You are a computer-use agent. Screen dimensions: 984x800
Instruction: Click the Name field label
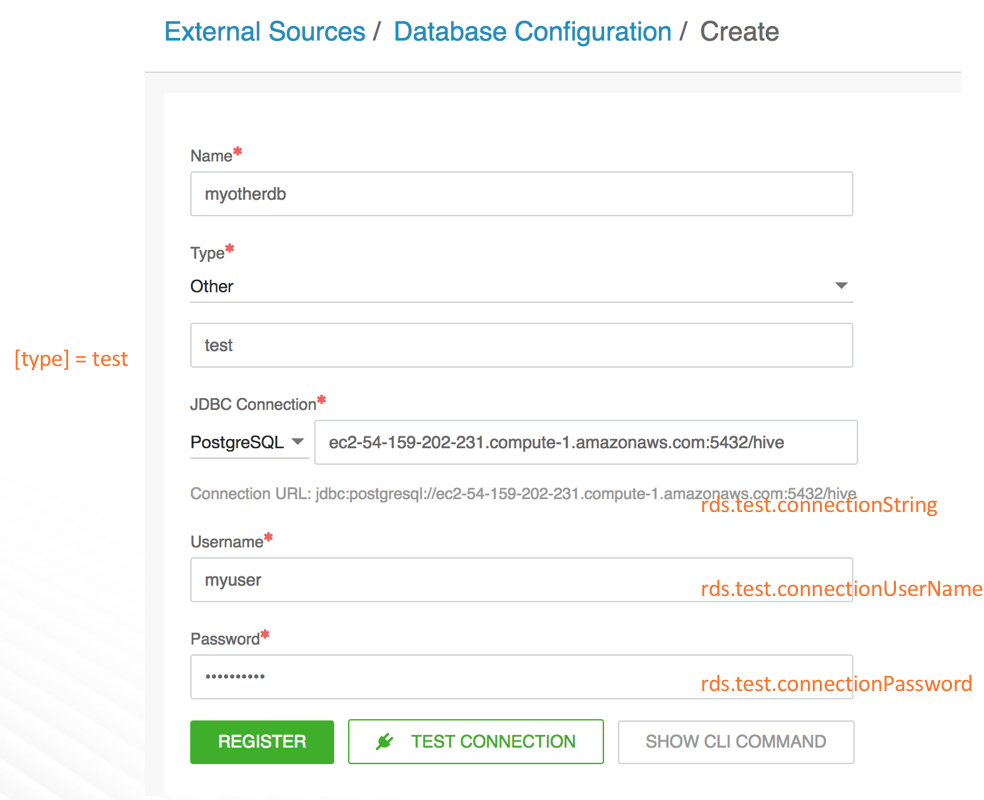(x=211, y=156)
